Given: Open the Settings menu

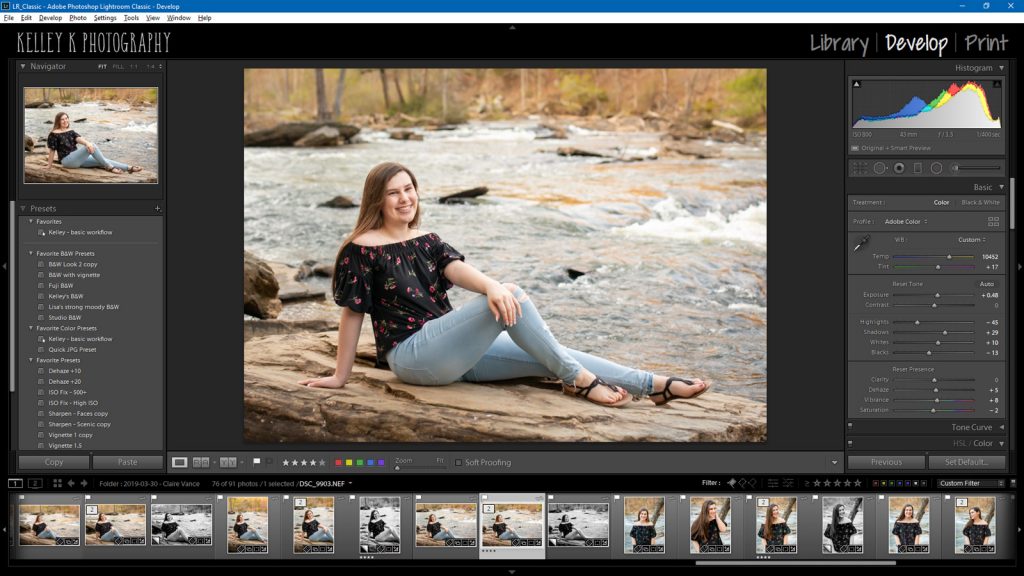Looking at the screenshot, I should [105, 18].
